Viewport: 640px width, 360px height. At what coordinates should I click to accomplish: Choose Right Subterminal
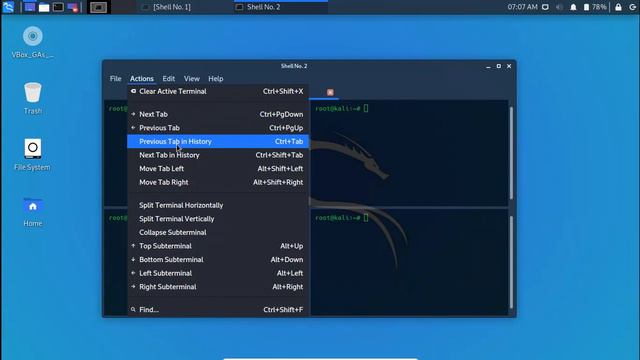(218, 287)
